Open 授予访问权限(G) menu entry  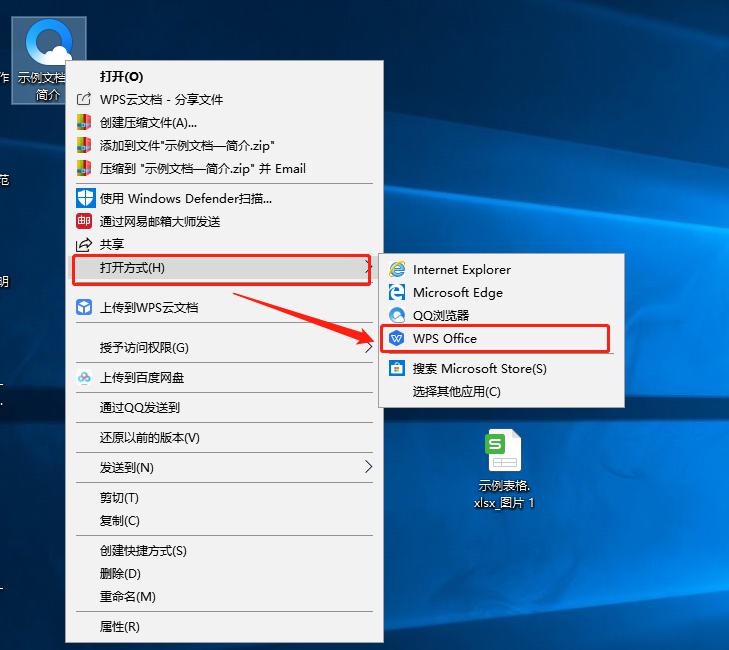pos(225,347)
